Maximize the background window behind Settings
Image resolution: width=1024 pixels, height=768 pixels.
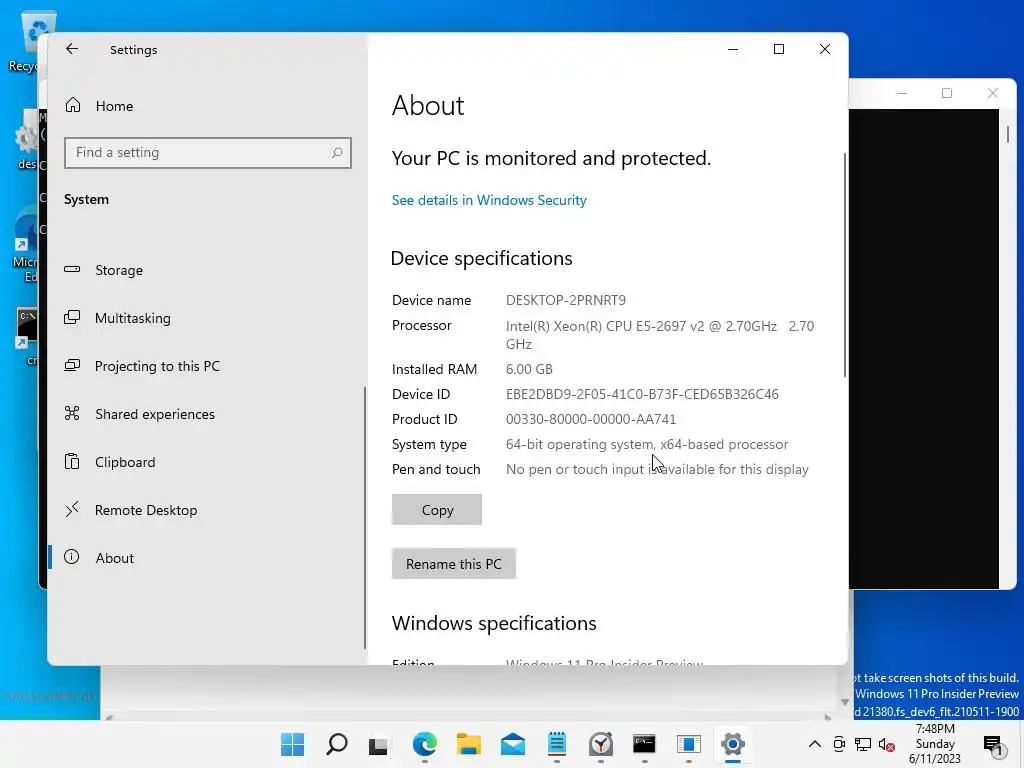[x=947, y=93]
